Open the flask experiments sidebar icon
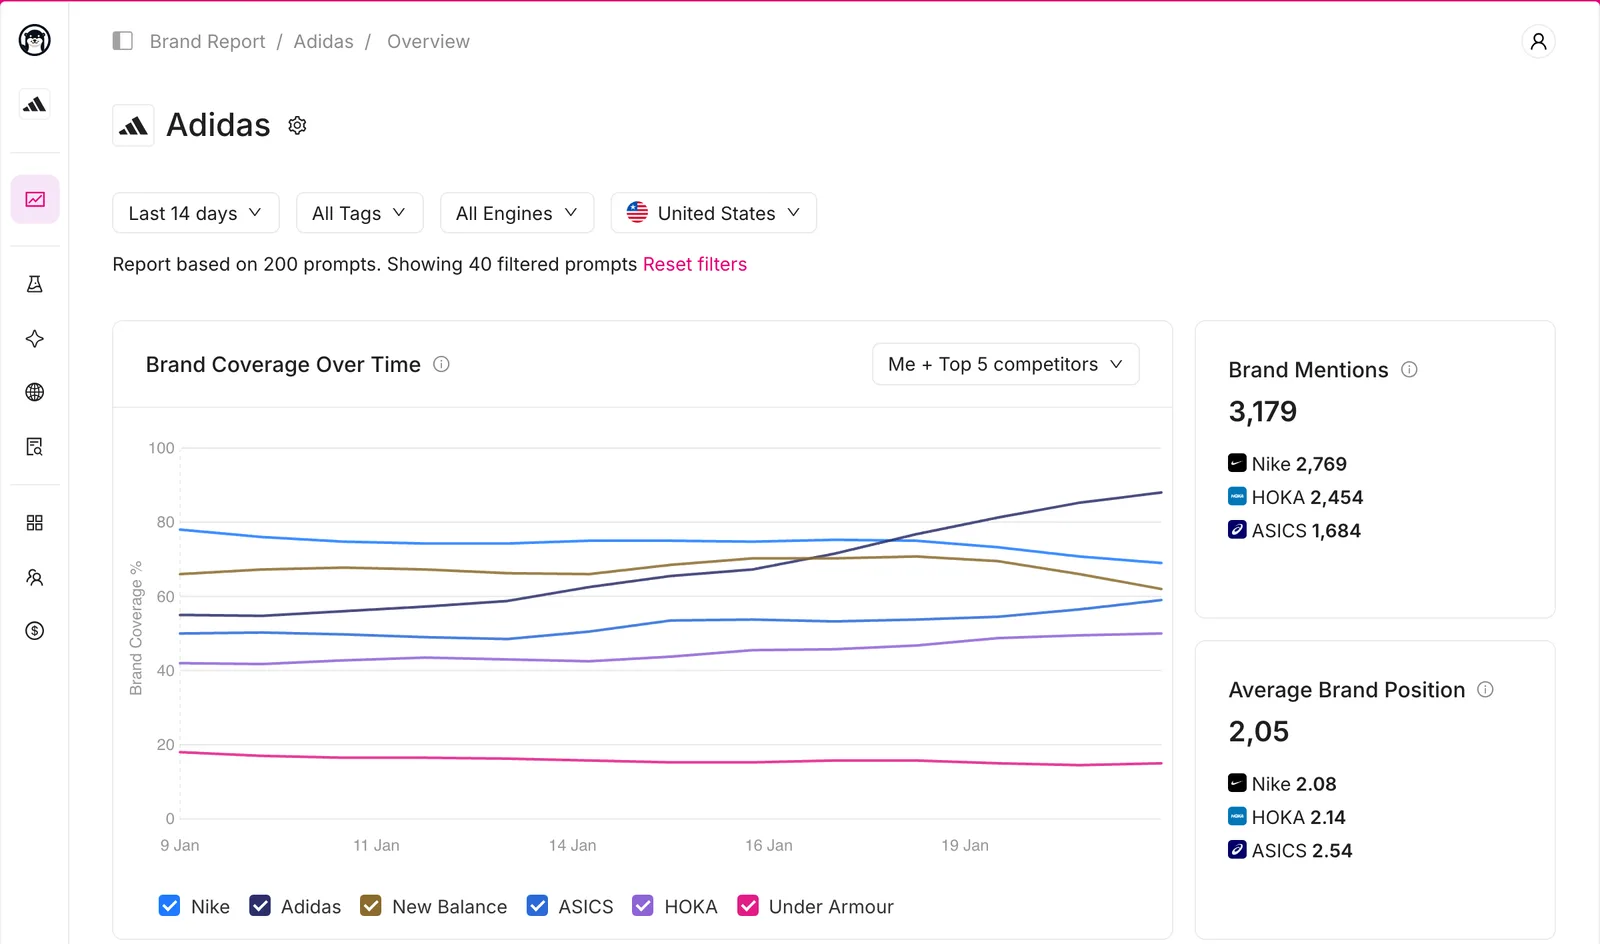Screen dimensions: 1600x944 (35, 284)
